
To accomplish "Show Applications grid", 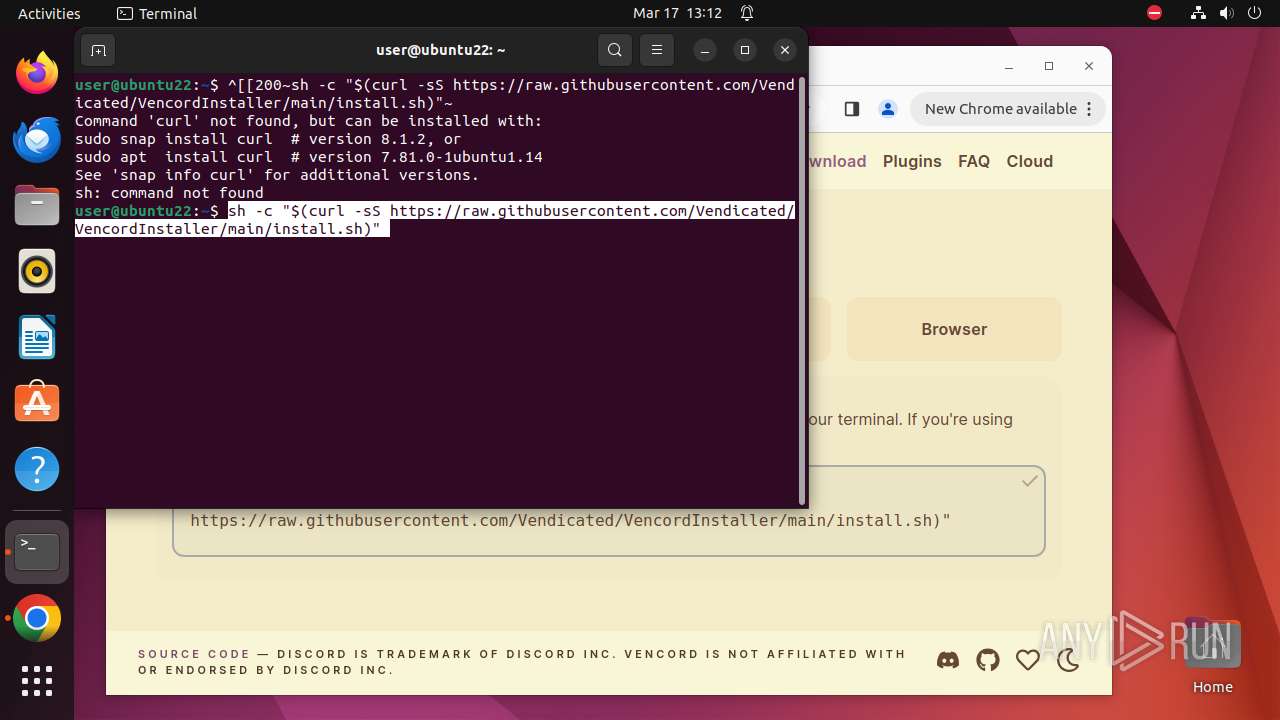I will click(x=37, y=681).
